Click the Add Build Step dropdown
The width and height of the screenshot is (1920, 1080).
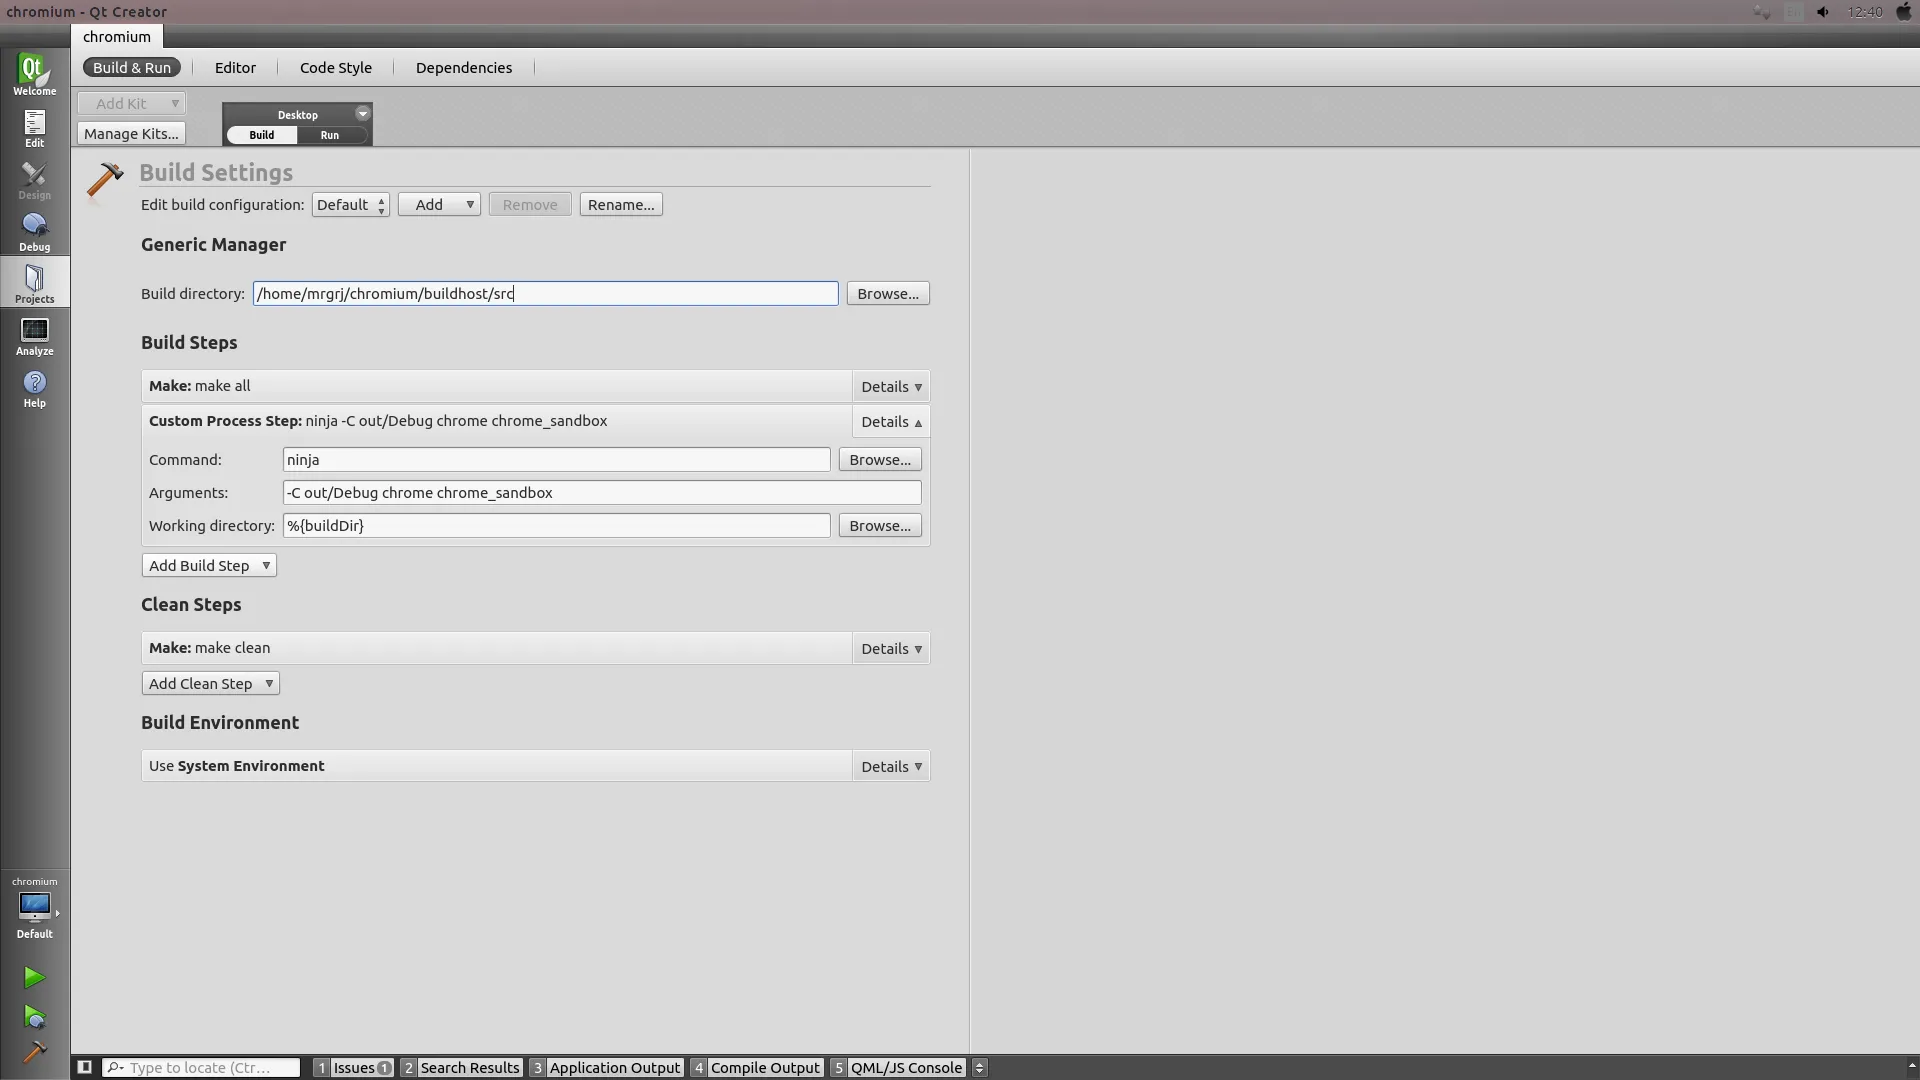pyautogui.click(x=208, y=564)
